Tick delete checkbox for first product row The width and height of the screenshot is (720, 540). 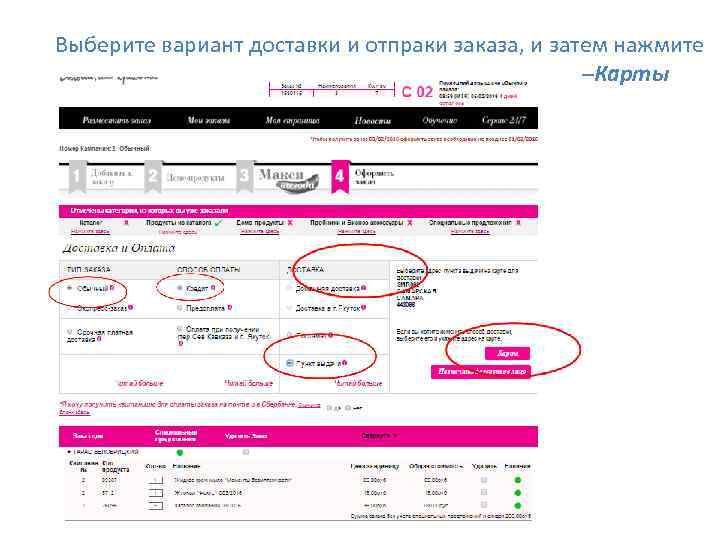pos(484,480)
